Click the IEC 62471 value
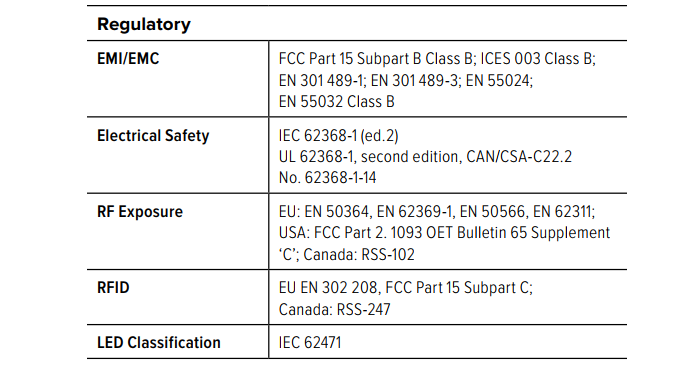Image resolution: width=684 pixels, height=381 pixels. pos(310,343)
